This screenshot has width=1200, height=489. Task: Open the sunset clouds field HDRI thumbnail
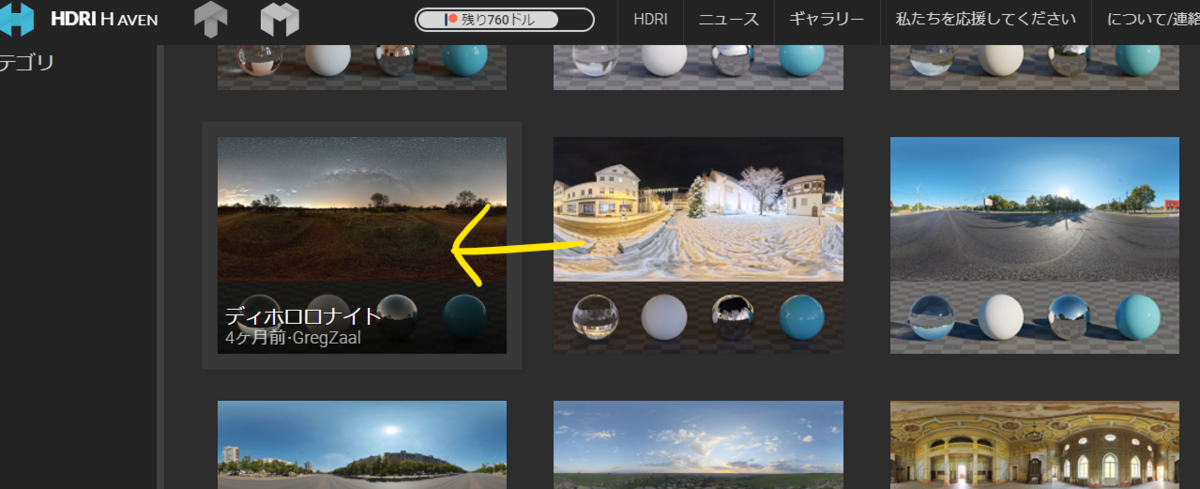coord(698,445)
